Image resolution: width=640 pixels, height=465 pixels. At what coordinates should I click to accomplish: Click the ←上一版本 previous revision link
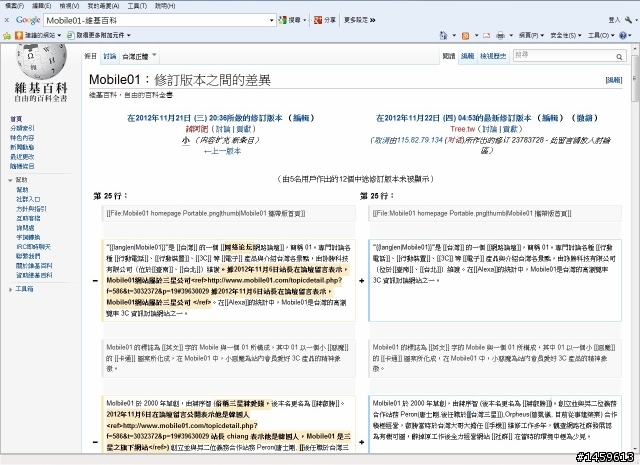tap(222, 151)
